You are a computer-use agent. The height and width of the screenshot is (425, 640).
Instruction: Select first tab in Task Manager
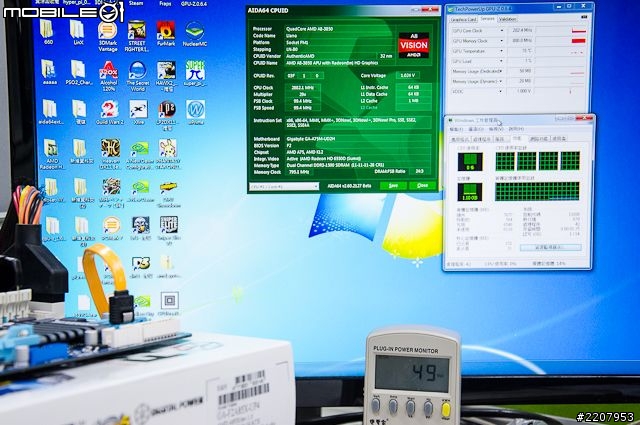(x=460, y=139)
